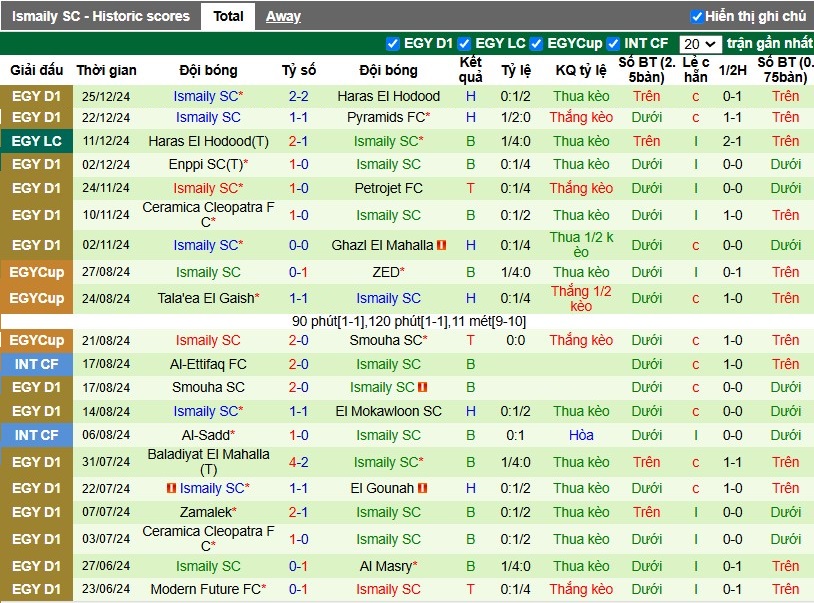Click the INT CF league label on 06/08/24
Viewport: 814px width, 603px height.
tap(36, 435)
